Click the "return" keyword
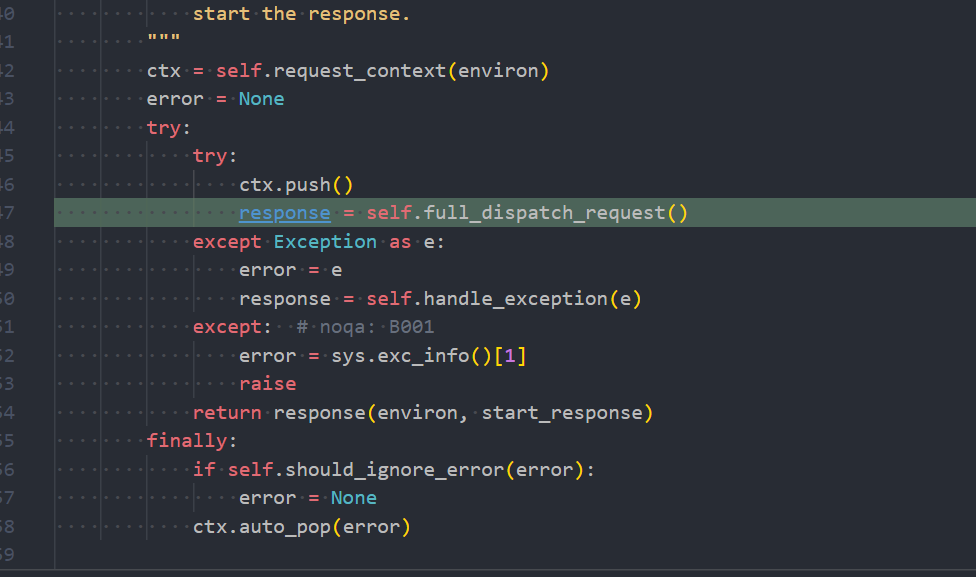This screenshot has width=976, height=577. click(227, 413)
